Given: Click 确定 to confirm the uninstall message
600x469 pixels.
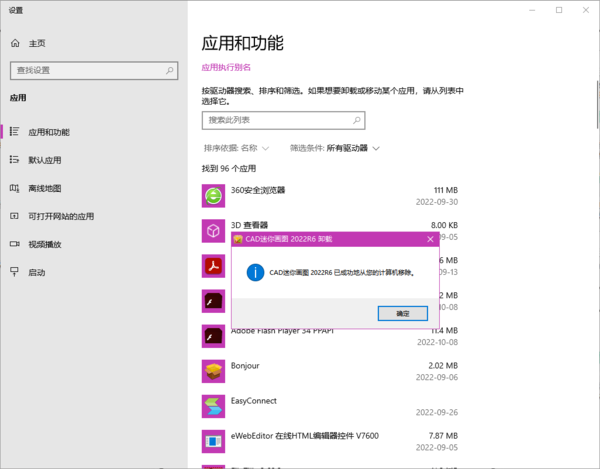Looking at the screenshot, I should pos(402,313).
